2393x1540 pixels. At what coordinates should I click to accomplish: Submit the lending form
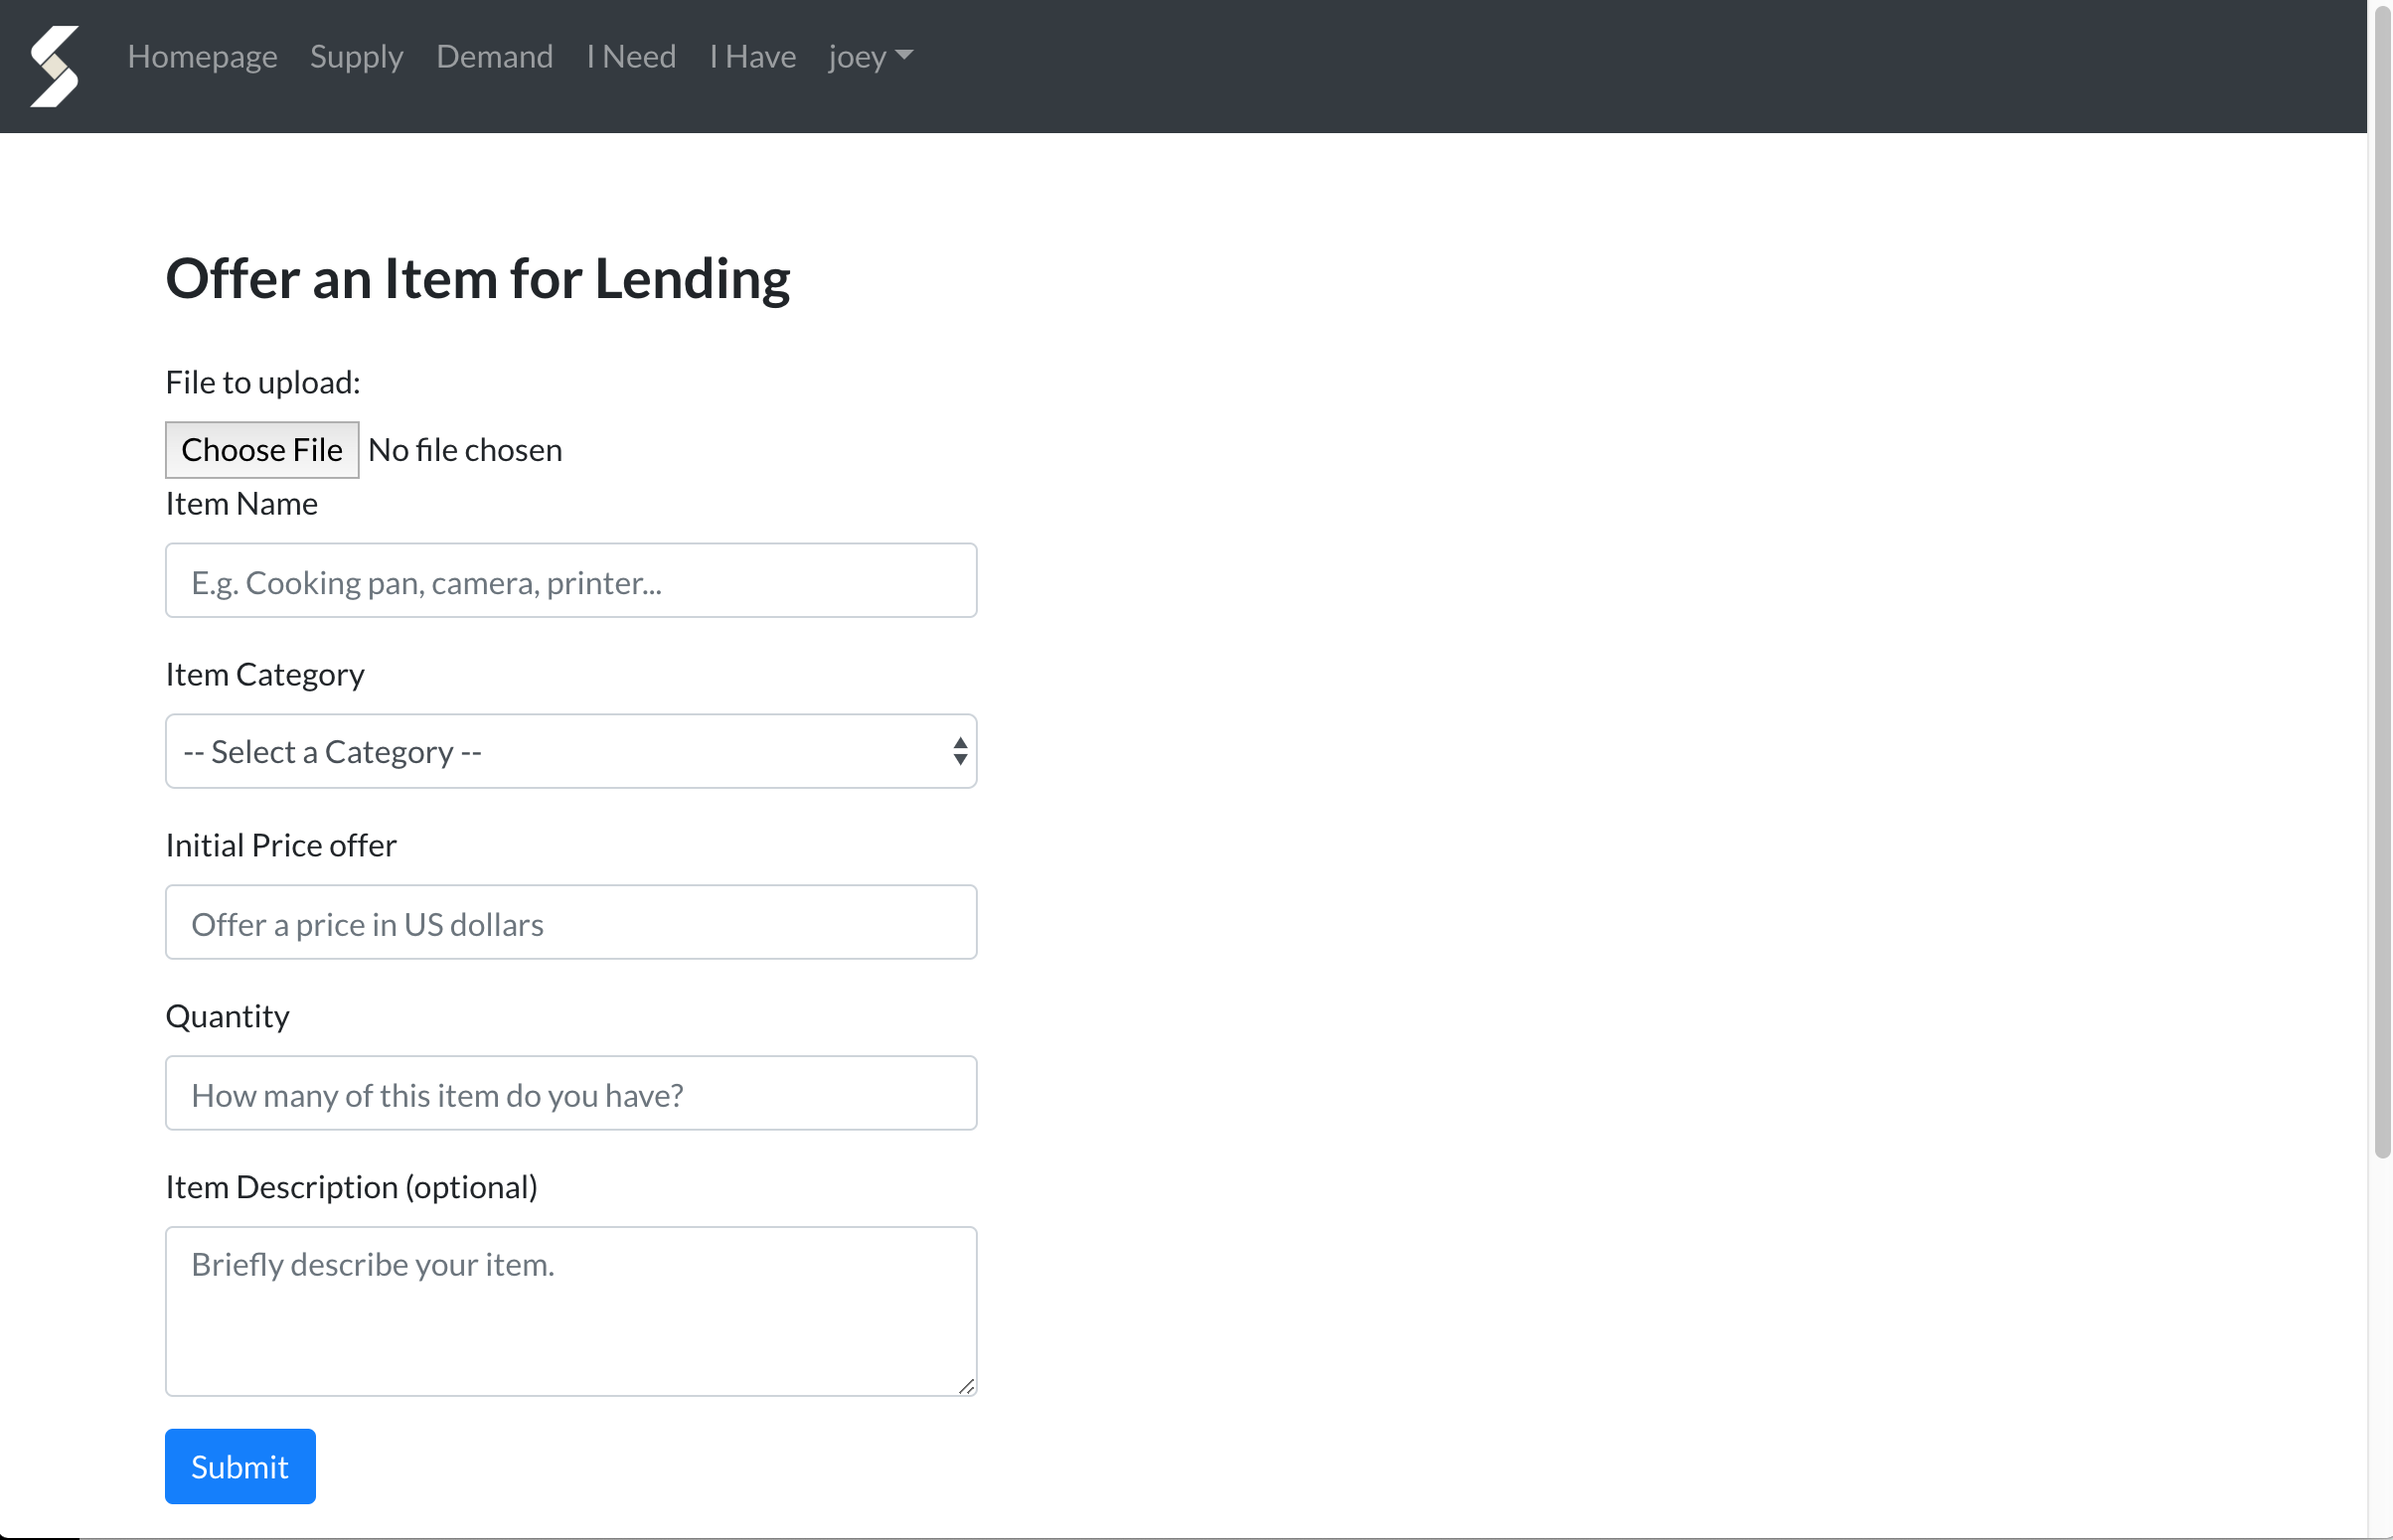pos(240,1466)
